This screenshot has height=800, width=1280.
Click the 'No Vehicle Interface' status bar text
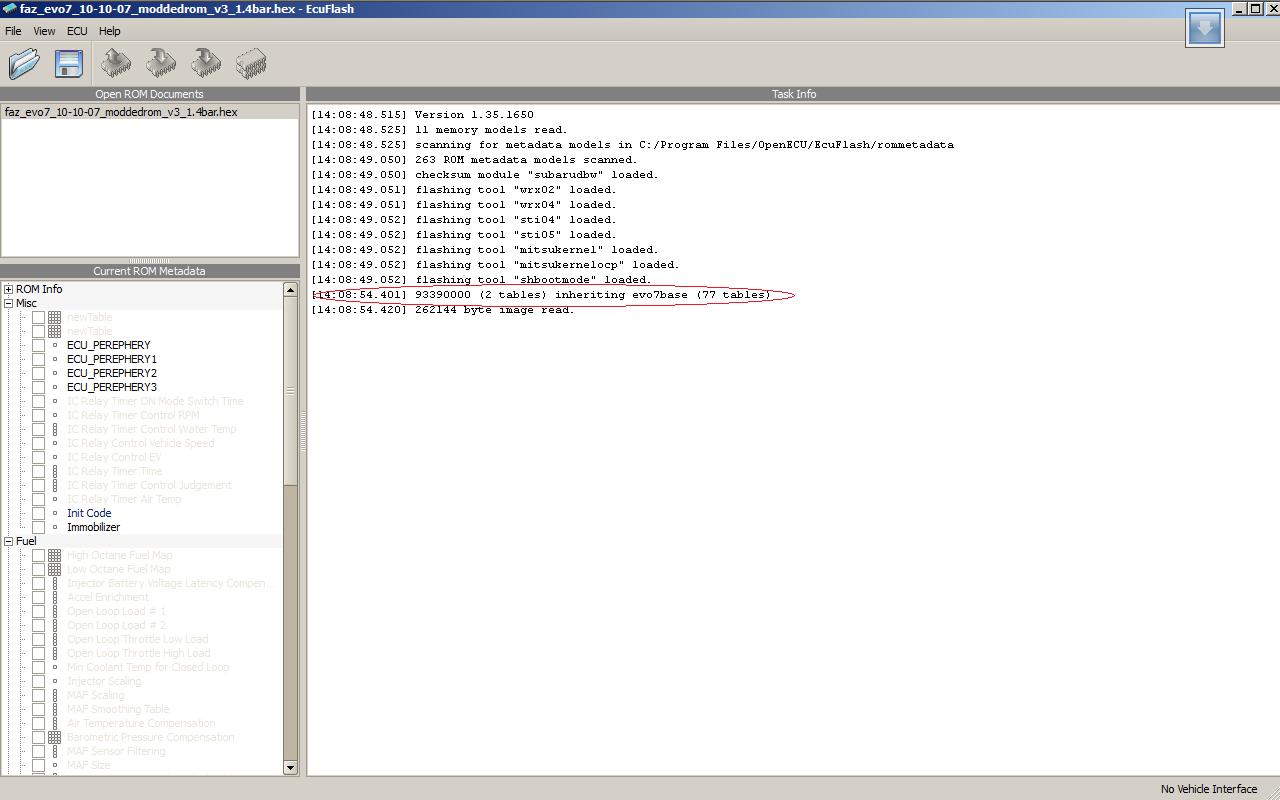coord(1209,789)
